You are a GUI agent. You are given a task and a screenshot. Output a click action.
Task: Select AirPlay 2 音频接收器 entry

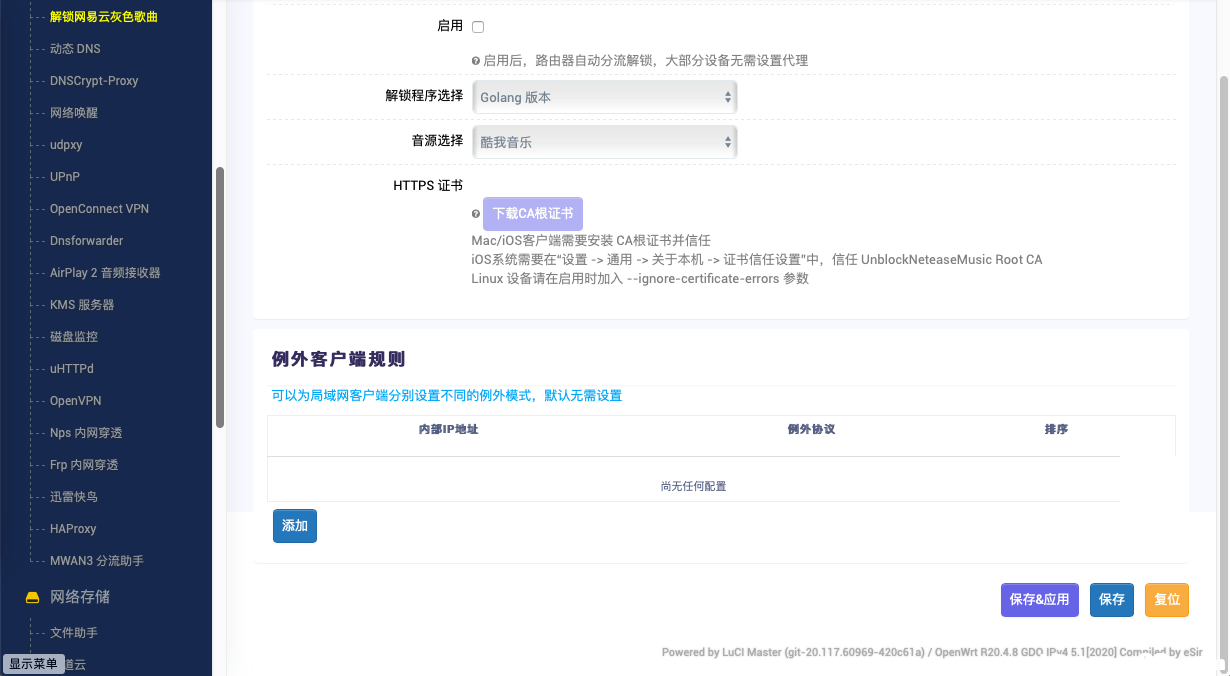(105, 273)
